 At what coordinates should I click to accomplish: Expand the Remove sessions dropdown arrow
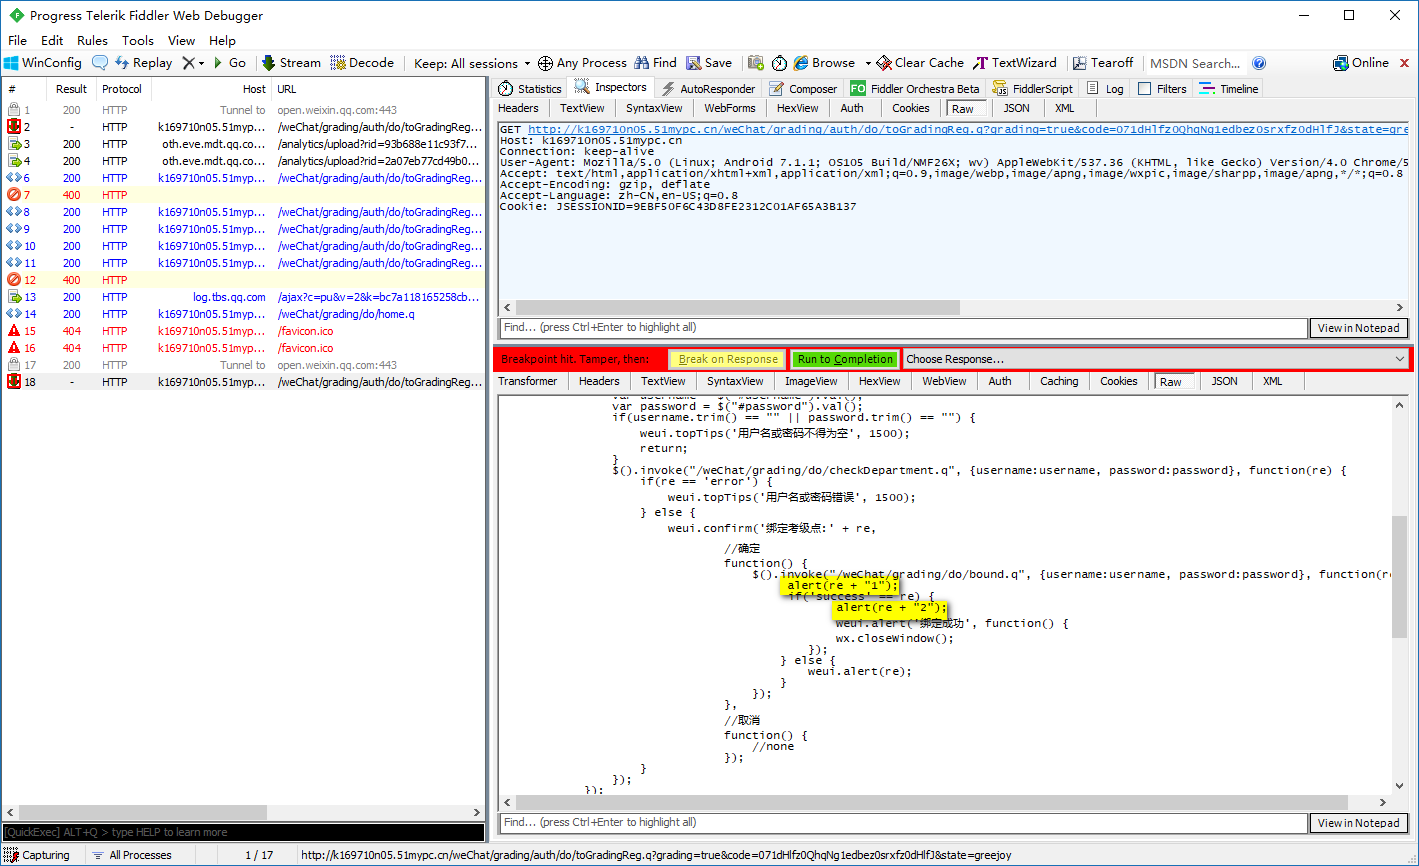click(201, 63)
